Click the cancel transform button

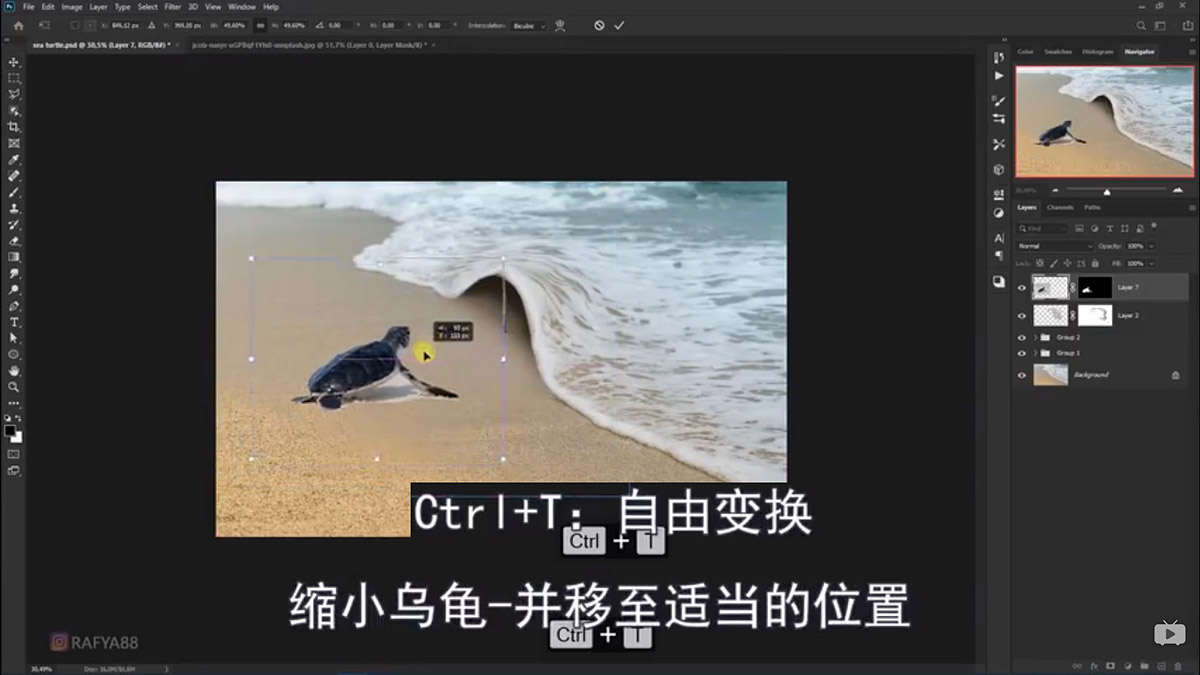(599, 27)
